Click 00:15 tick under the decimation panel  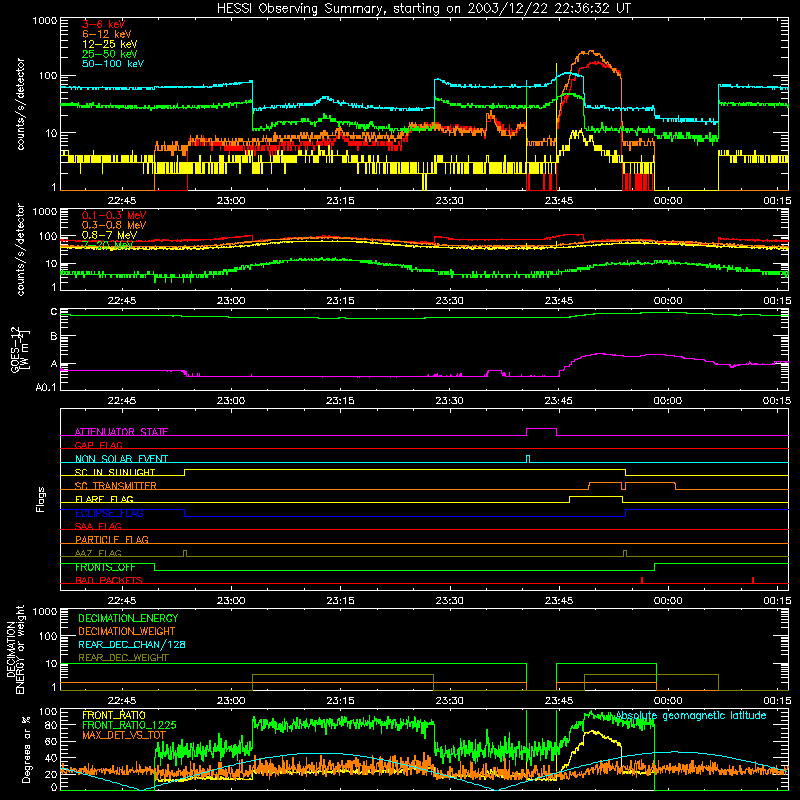[777, 701]
